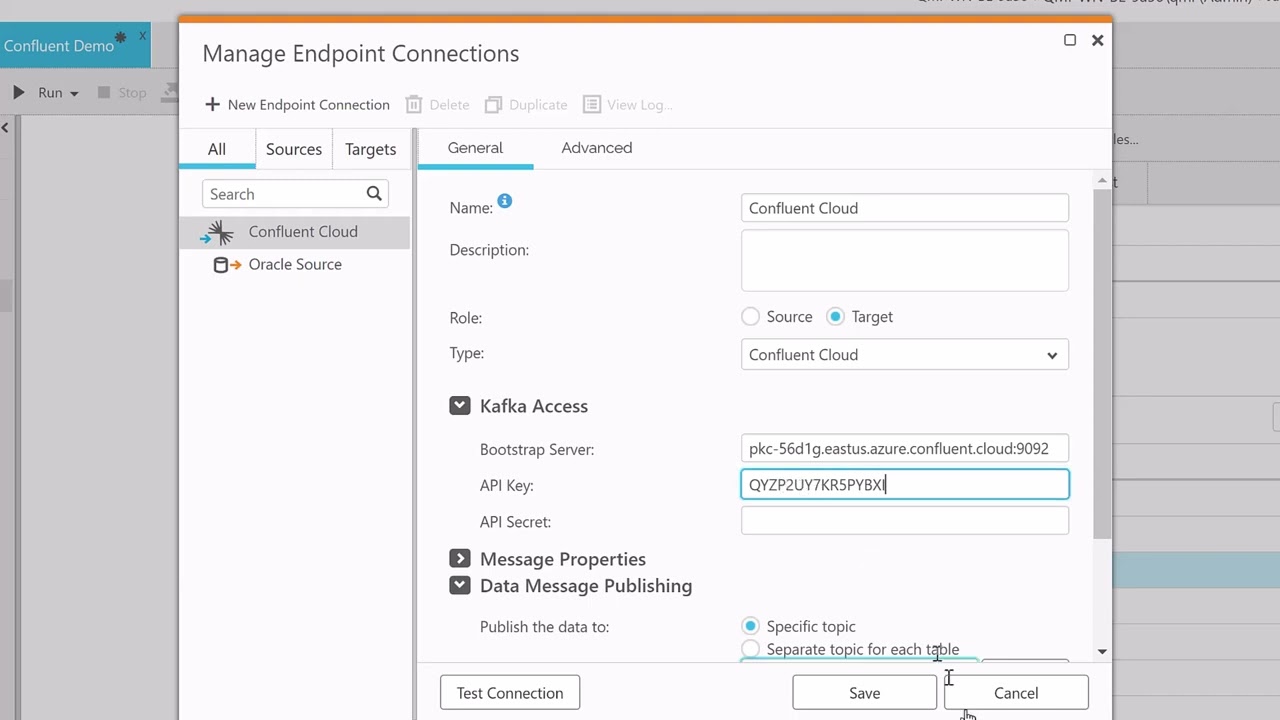Click the API Key input field

pyautogui.click(x=905, y=485)
